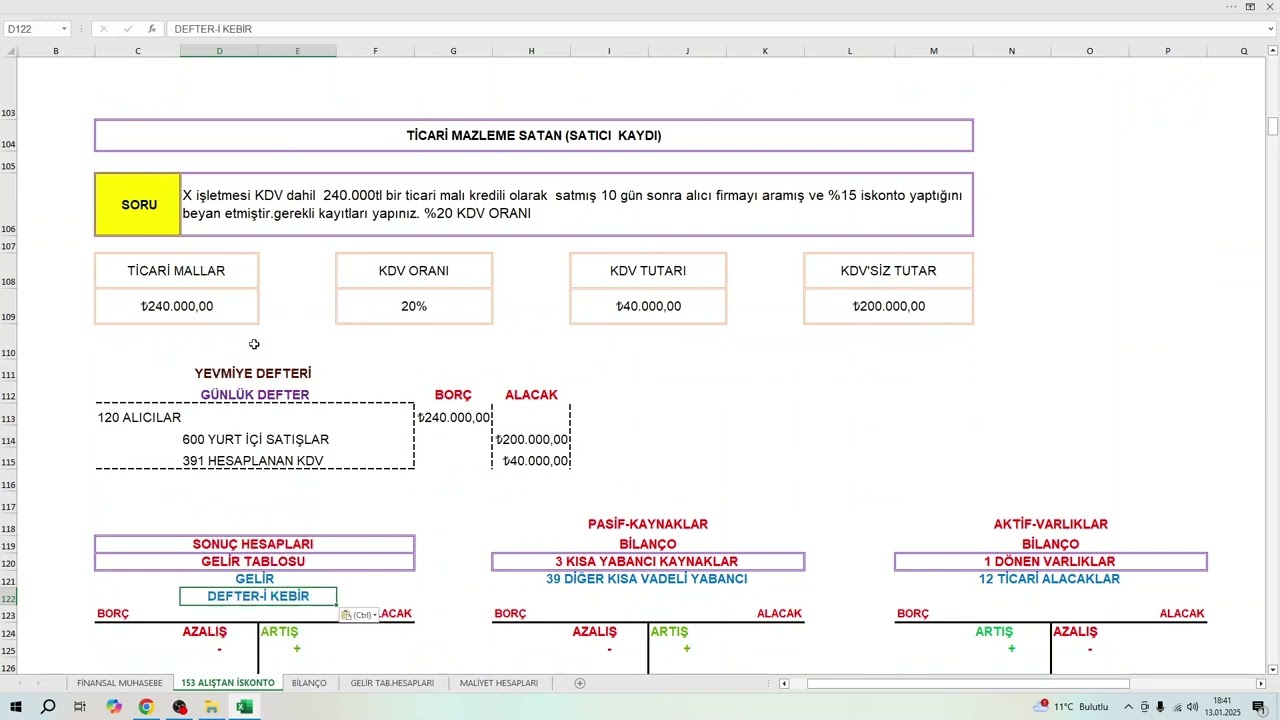Launch File Explorer from the taskbar
The height and width of the screenshot is (720, 1280).
tap(212, 707)
